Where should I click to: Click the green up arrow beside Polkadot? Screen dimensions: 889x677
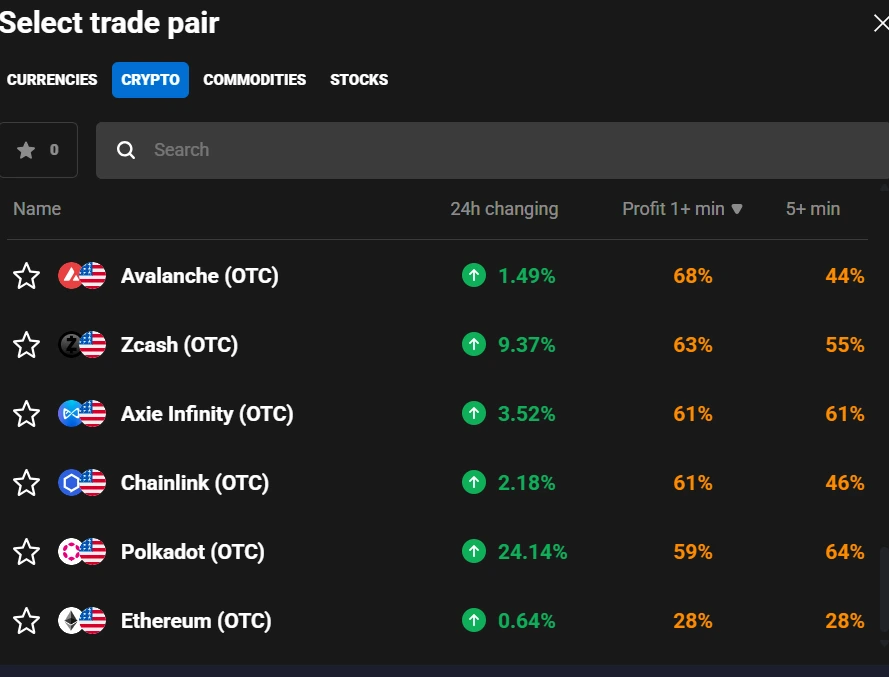coord(474,551)
